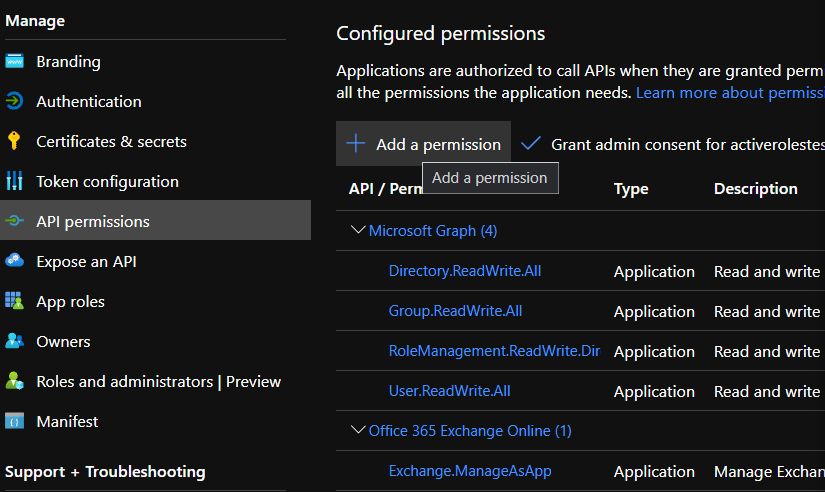Click Application type in RoleManagement.ReadWrite.Directory row
Viewport: 825px width, 492px height.
pos(654,352)
